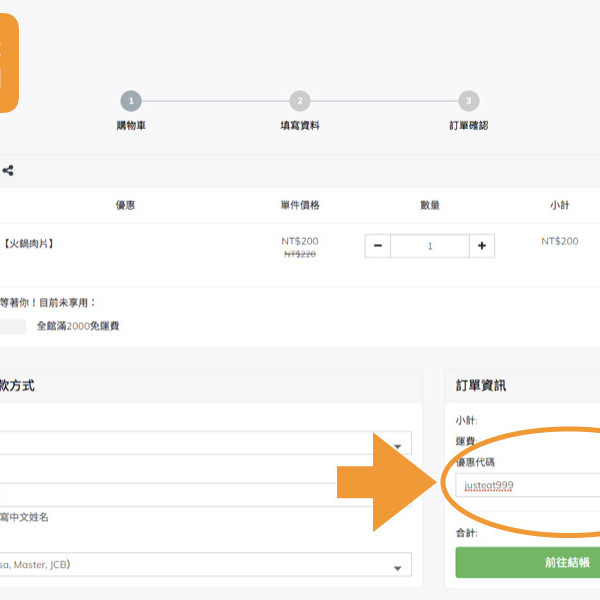Select the 購物車 step label
The image size is (600, 600).
(x=131, y=126)
